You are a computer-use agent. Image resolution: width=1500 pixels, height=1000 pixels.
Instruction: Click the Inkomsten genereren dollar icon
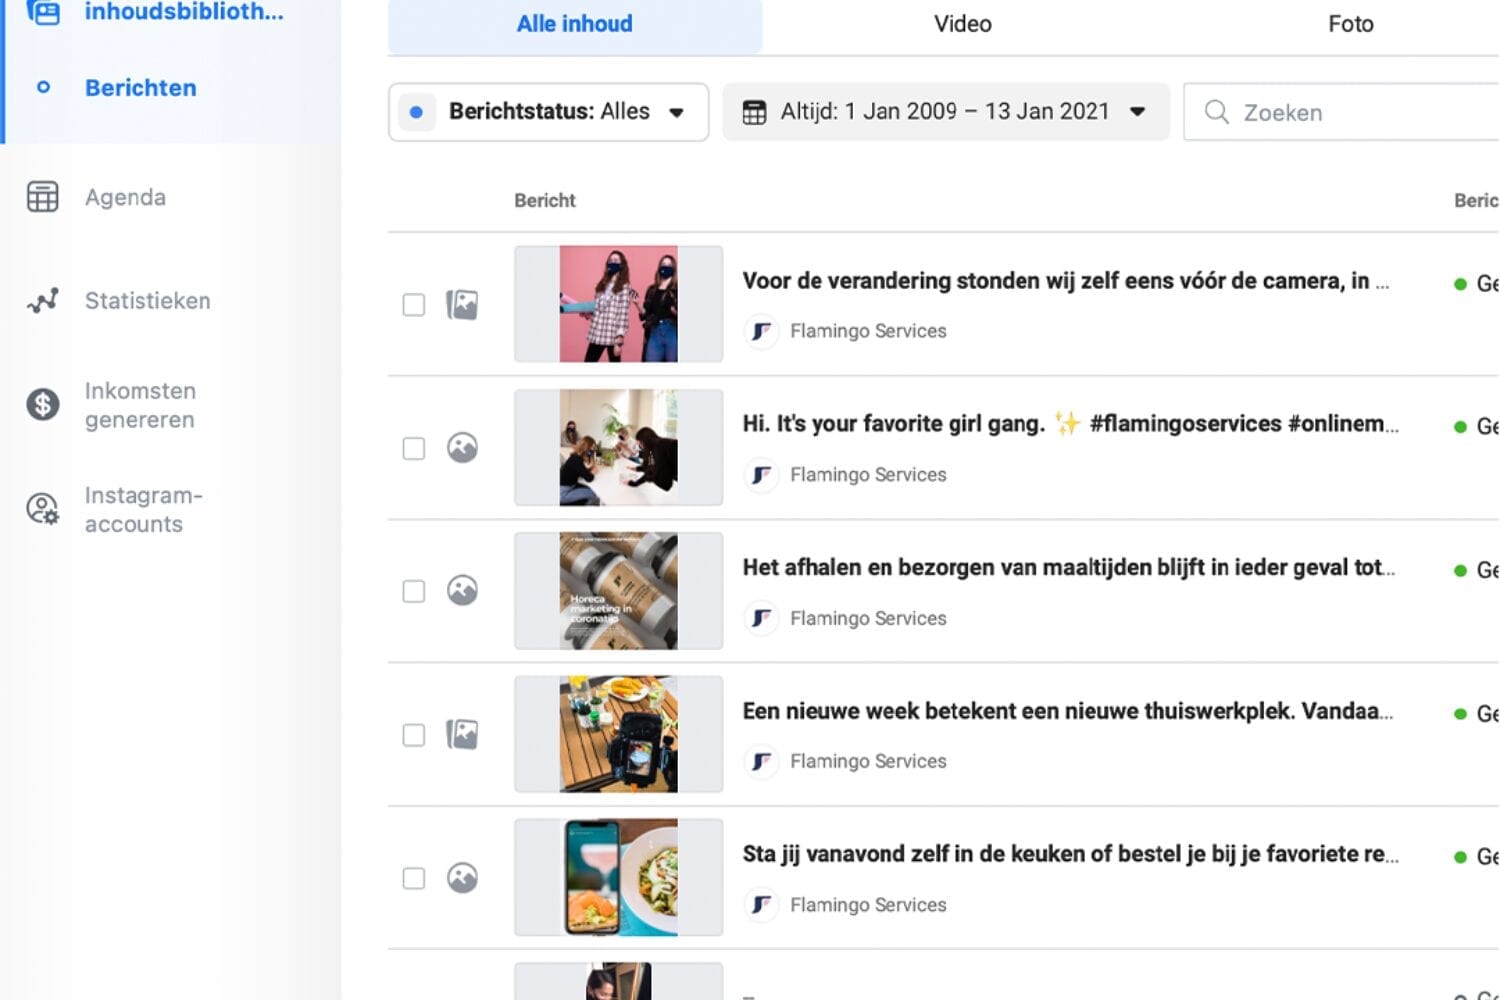point(42,405)
